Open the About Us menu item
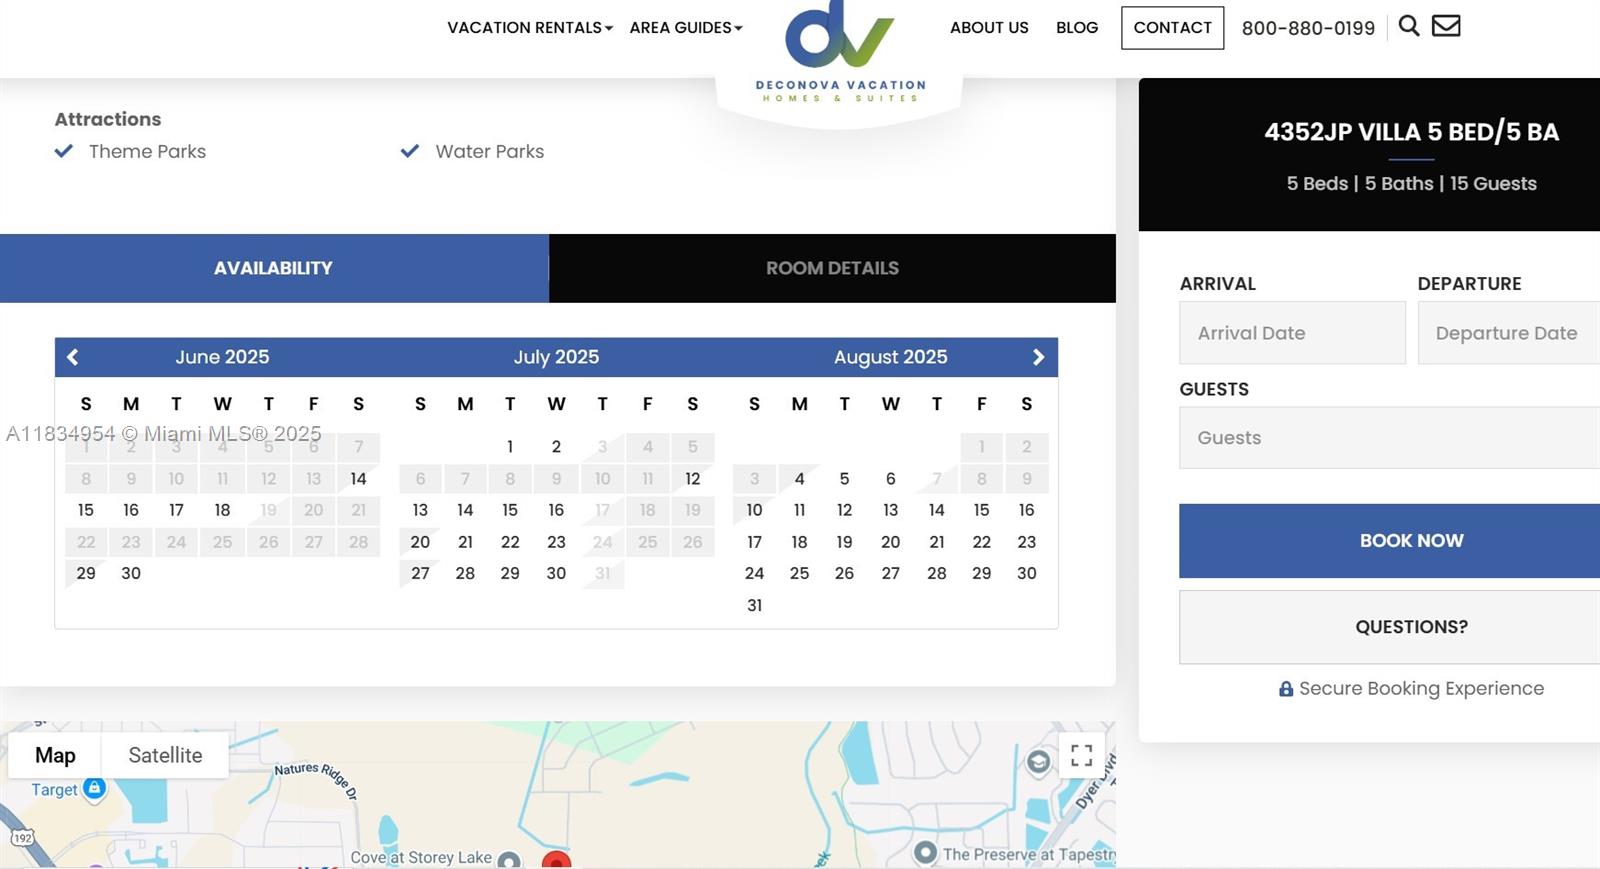Screen dimensions: 1600x869 pyautogui.click(x=988, y=28)
